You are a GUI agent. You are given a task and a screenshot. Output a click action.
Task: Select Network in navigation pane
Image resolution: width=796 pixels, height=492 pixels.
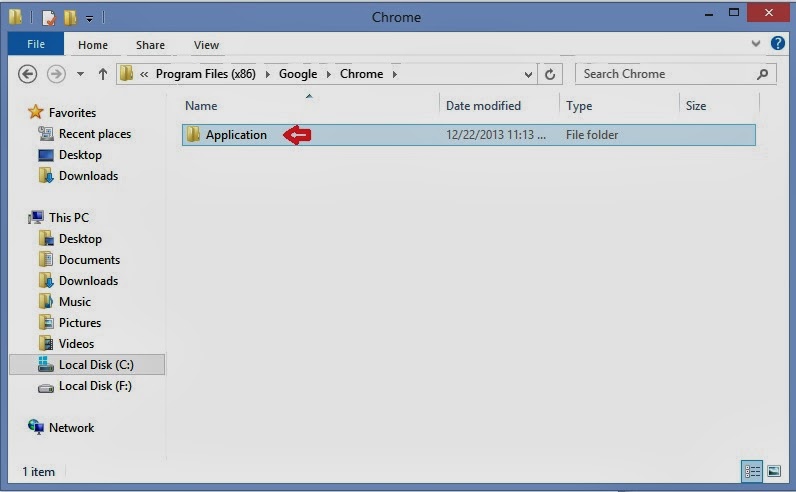(71, 428)
